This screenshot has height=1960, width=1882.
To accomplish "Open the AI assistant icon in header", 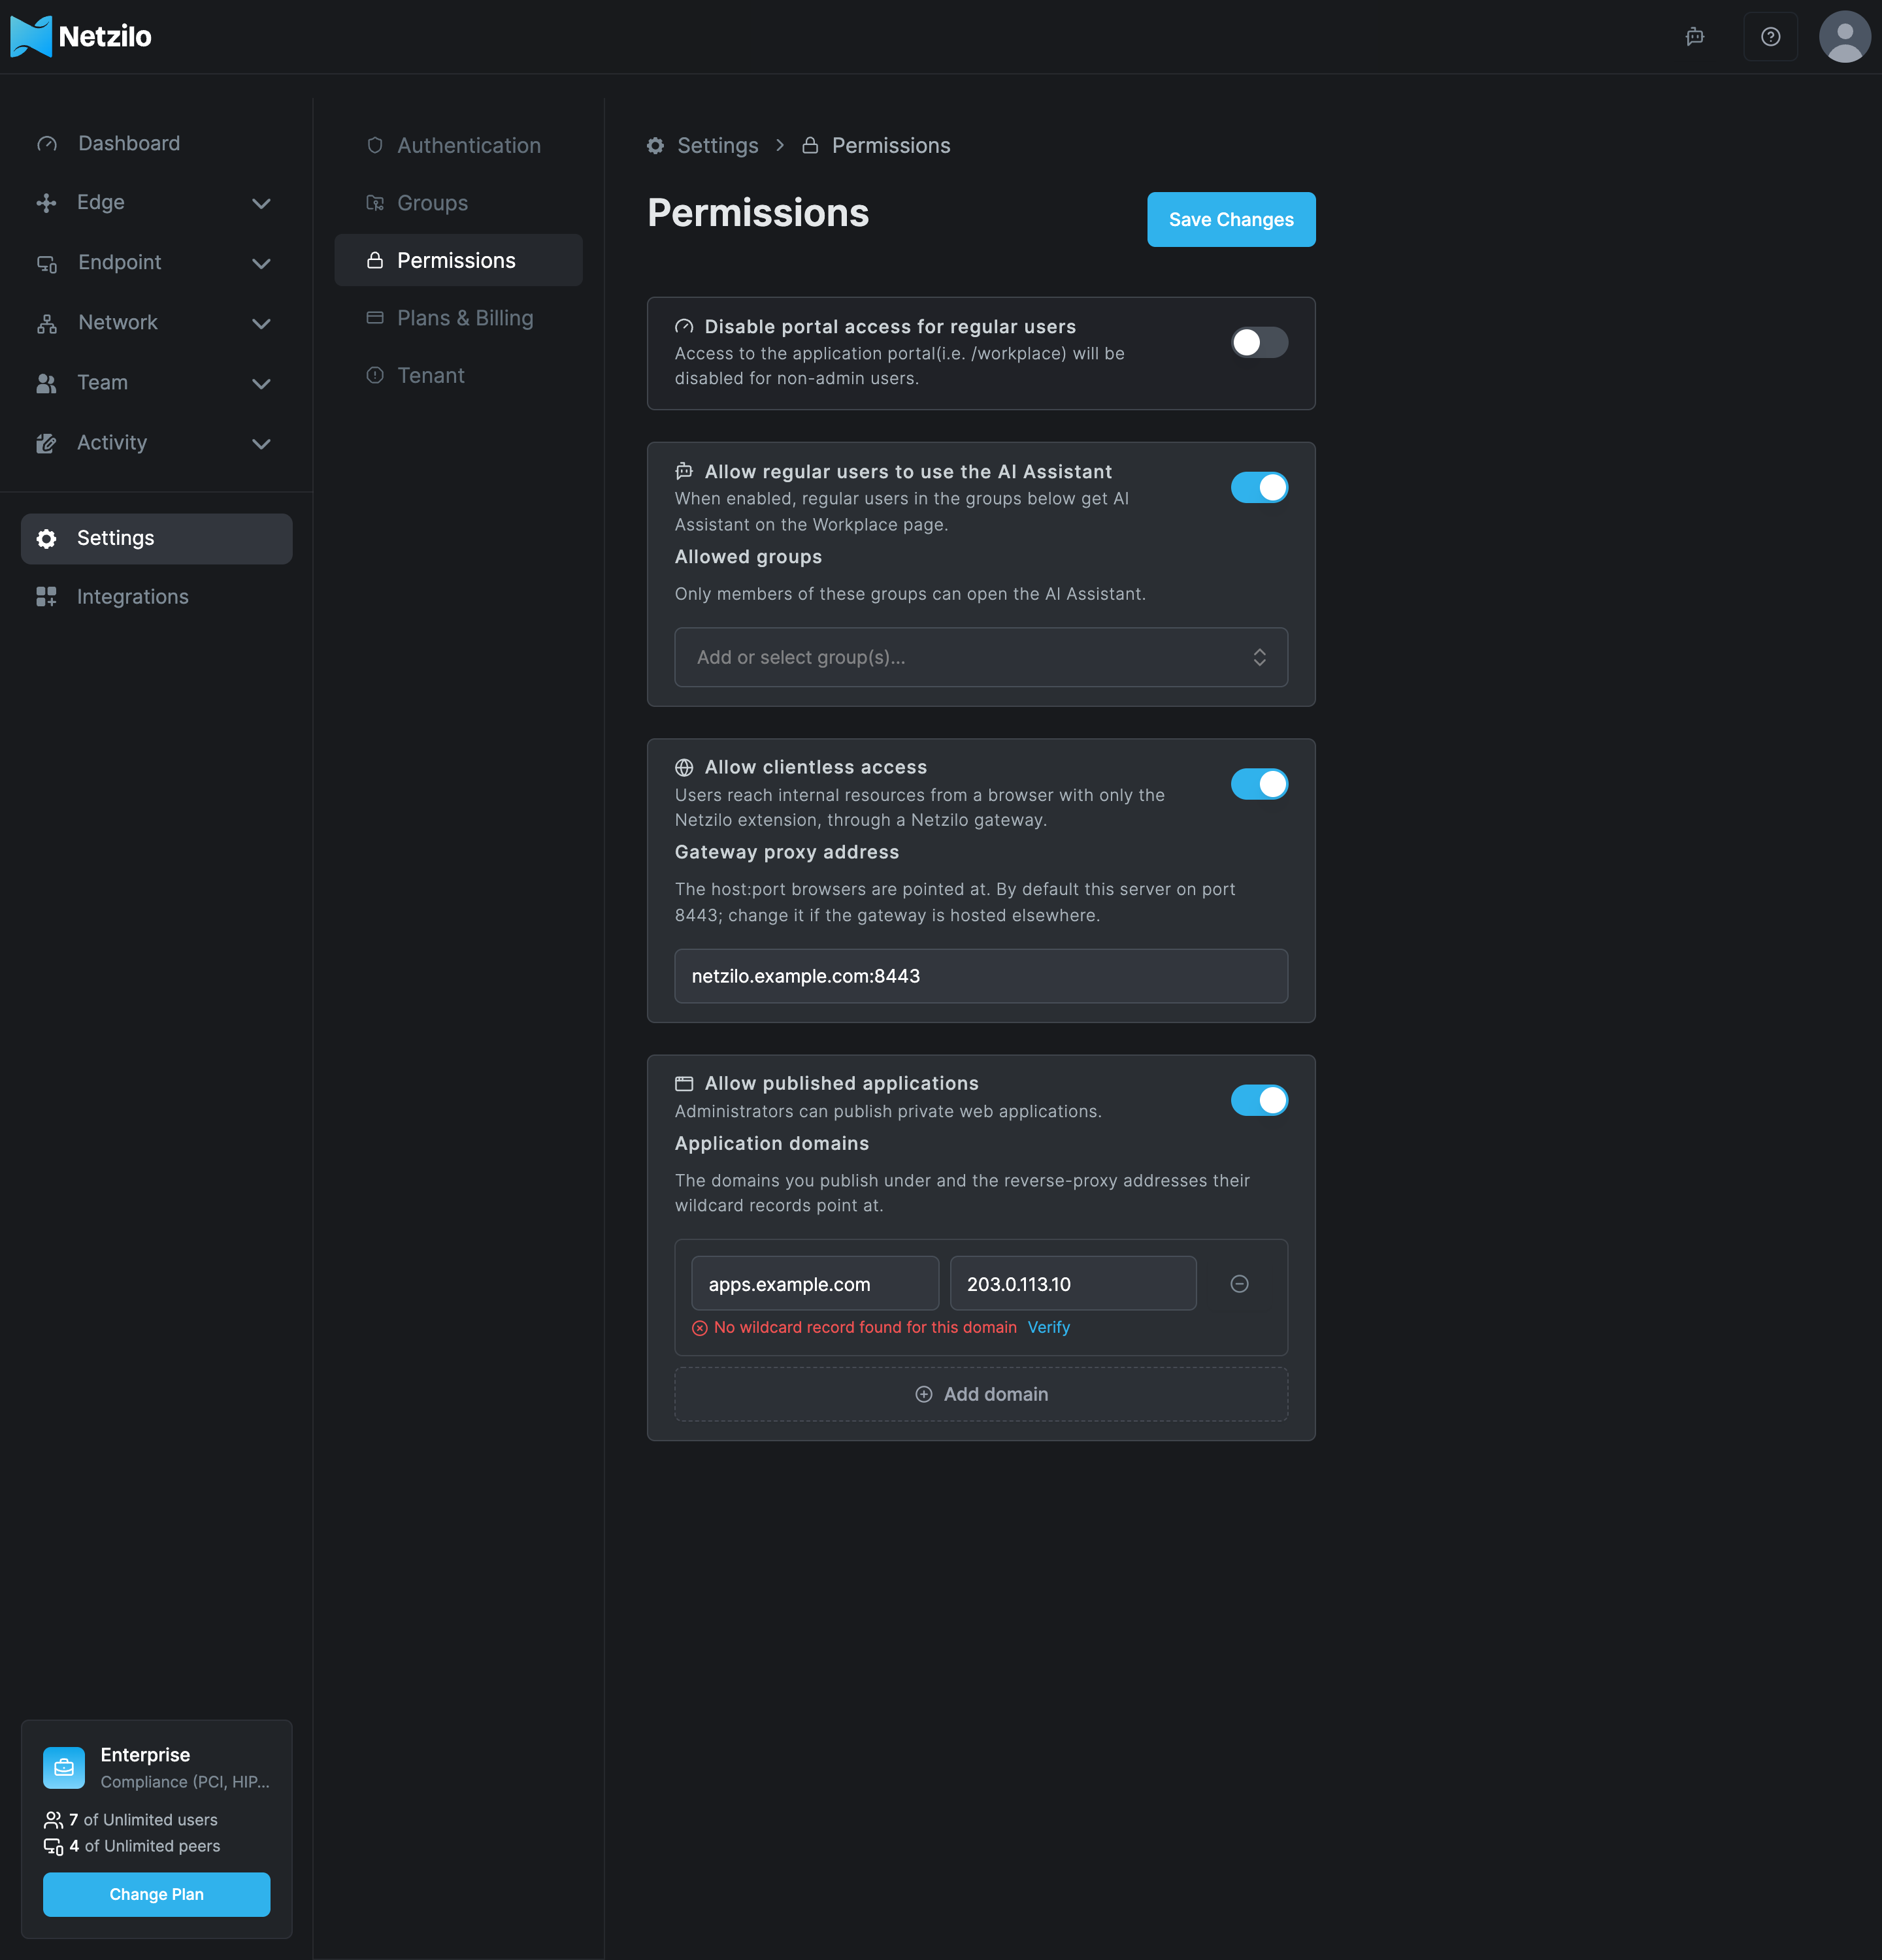I will click(x=1694, y=37).
